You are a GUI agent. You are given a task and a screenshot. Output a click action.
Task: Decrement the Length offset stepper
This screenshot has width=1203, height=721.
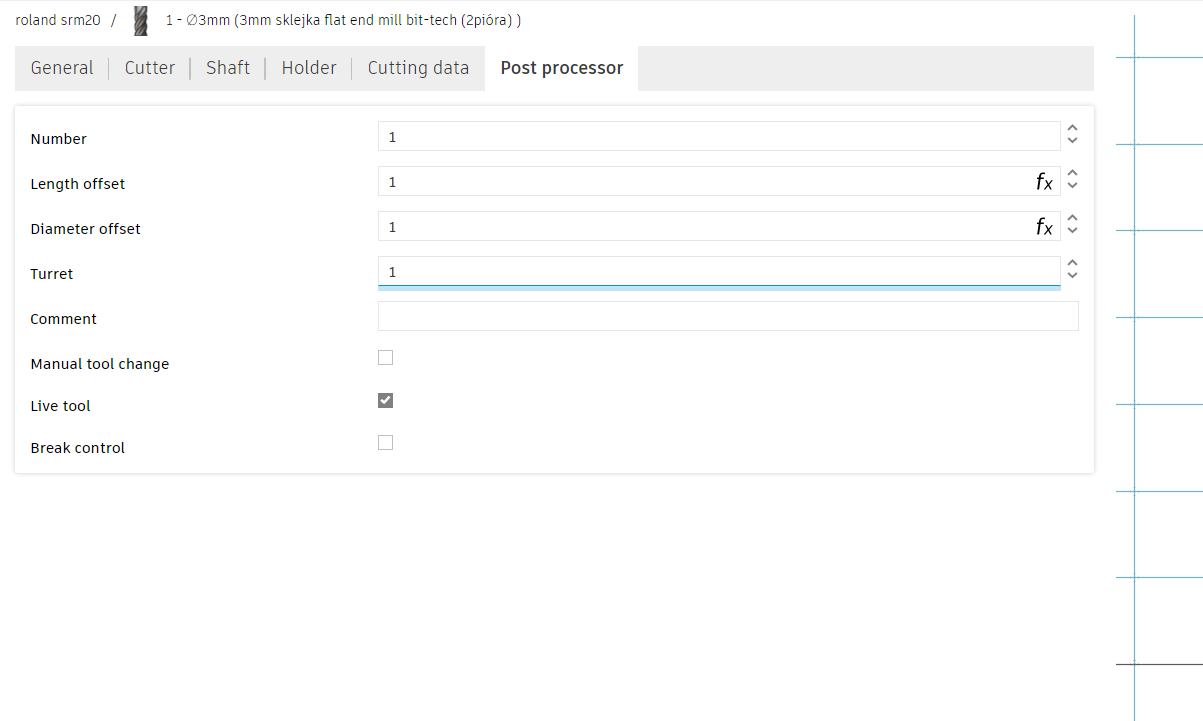coord(1073,185)
